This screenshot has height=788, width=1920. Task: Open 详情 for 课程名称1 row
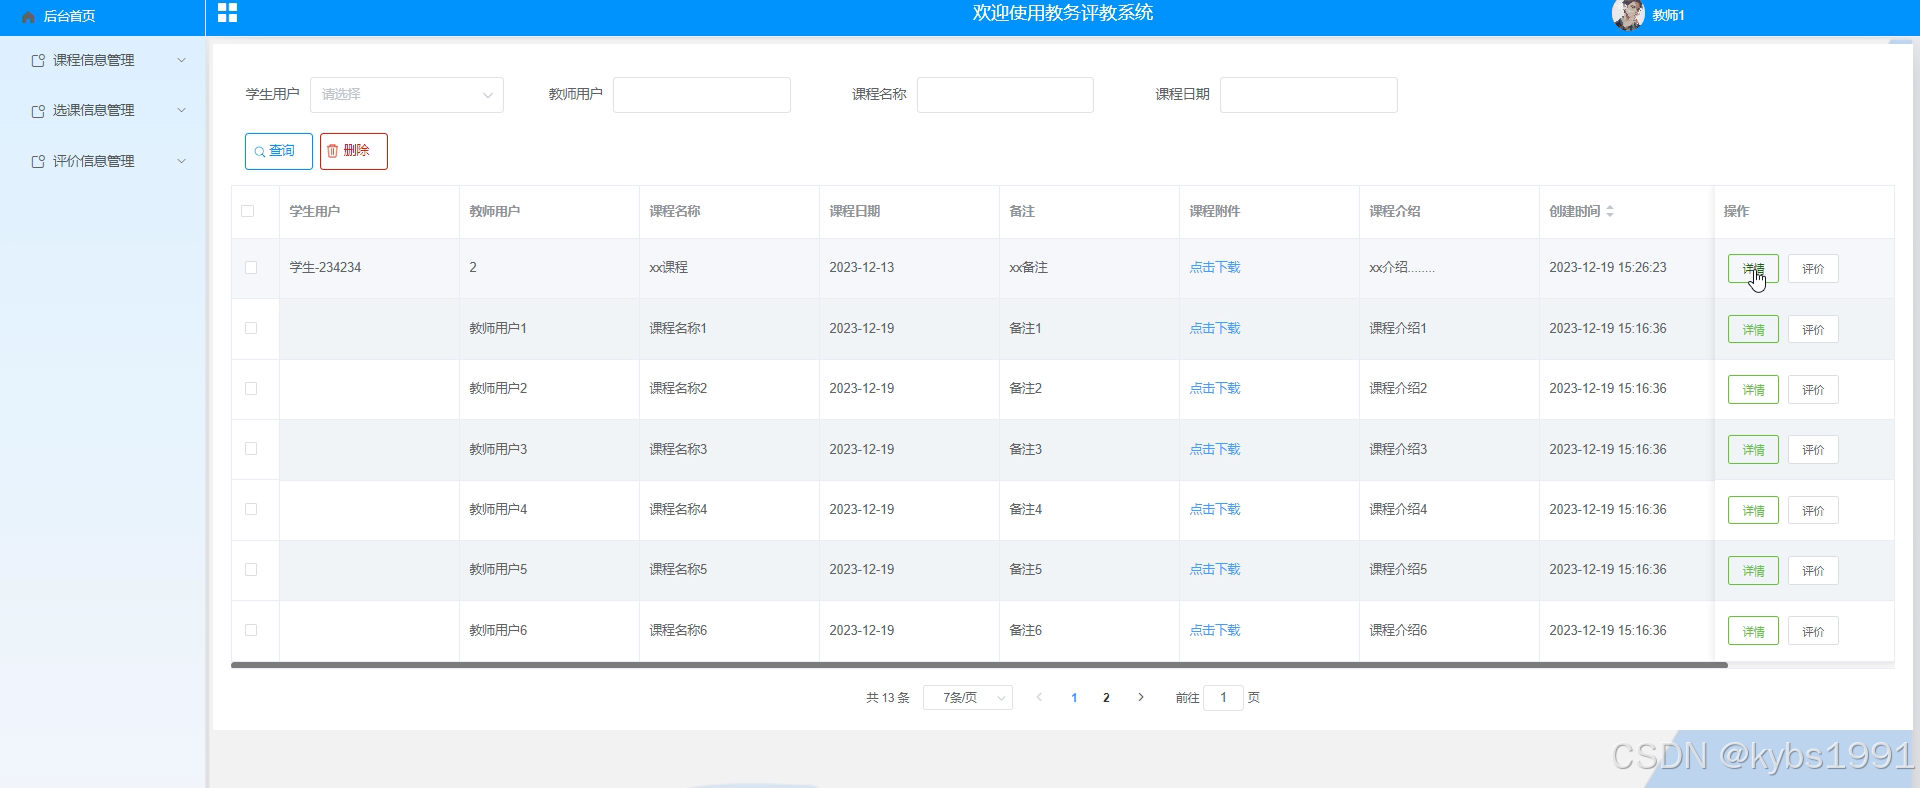[1753, 329]
